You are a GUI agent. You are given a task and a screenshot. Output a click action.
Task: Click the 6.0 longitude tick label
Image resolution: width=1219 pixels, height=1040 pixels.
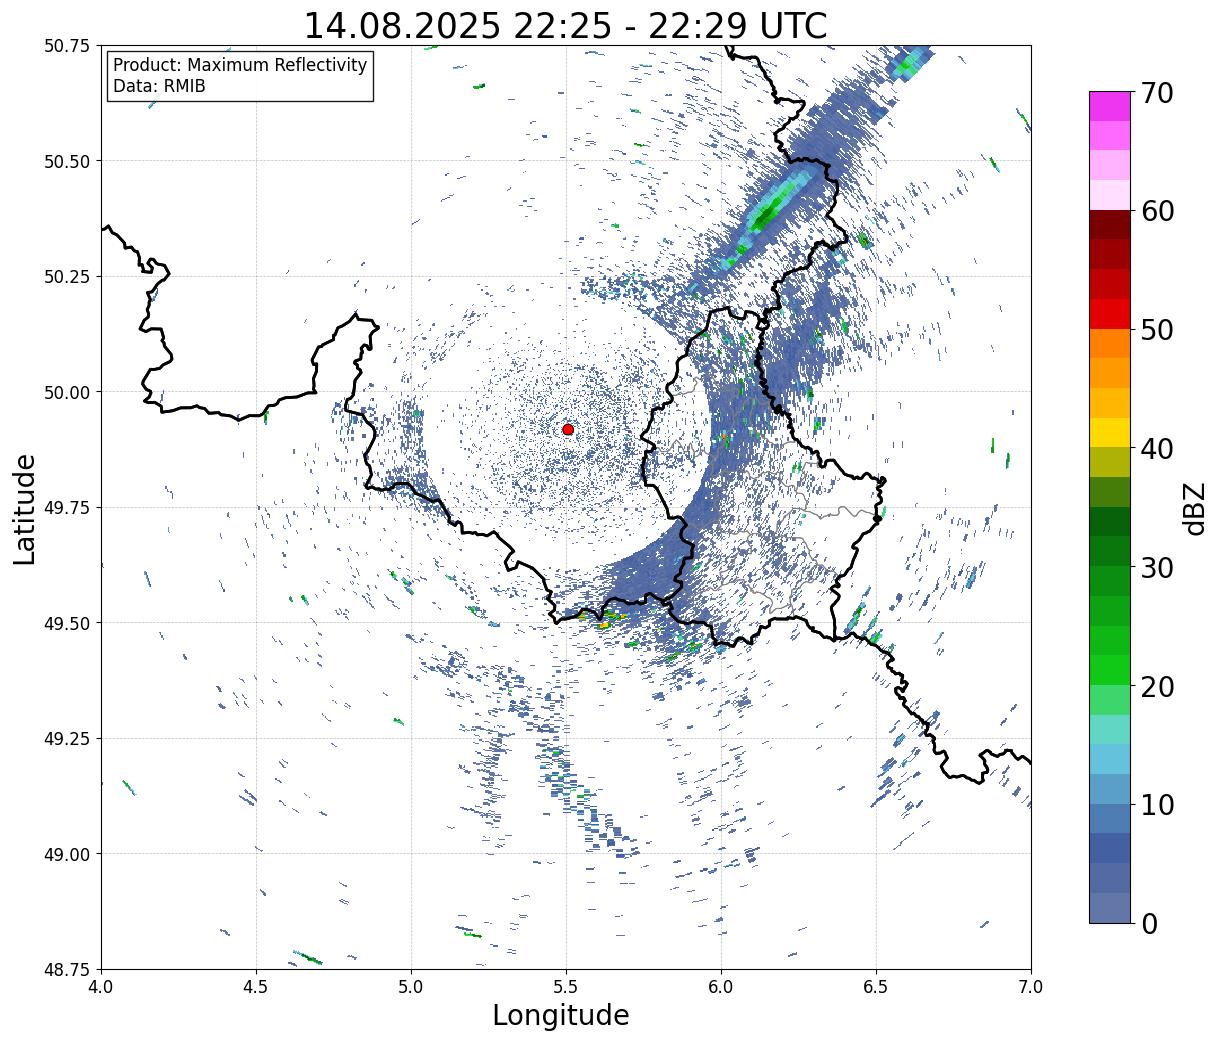(721, 987)
